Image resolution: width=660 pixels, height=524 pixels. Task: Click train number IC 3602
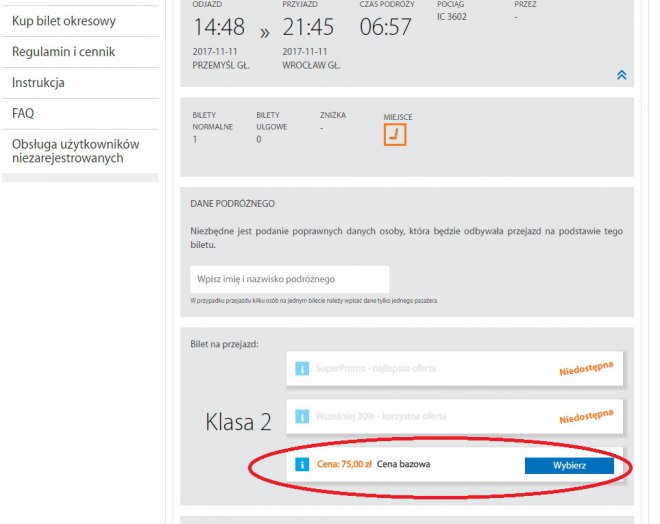(454, 17)
